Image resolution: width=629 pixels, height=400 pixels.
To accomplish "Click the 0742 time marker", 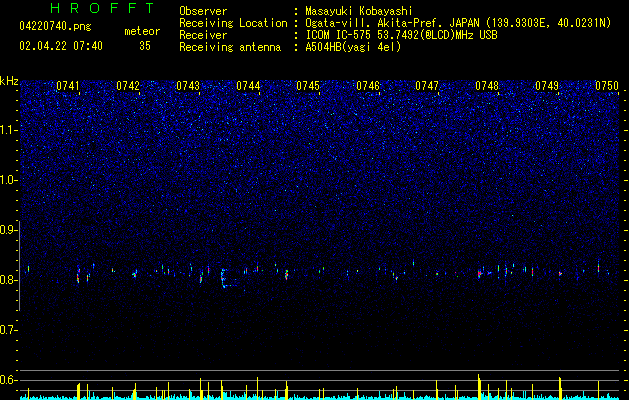I will pyautogui.click(x=128, y=86).
